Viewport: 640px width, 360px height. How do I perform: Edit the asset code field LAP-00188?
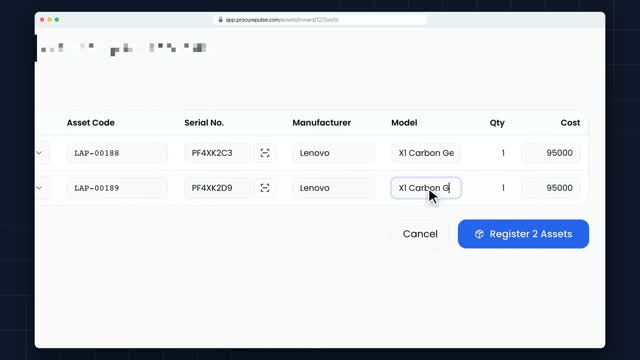click(117, 153)
